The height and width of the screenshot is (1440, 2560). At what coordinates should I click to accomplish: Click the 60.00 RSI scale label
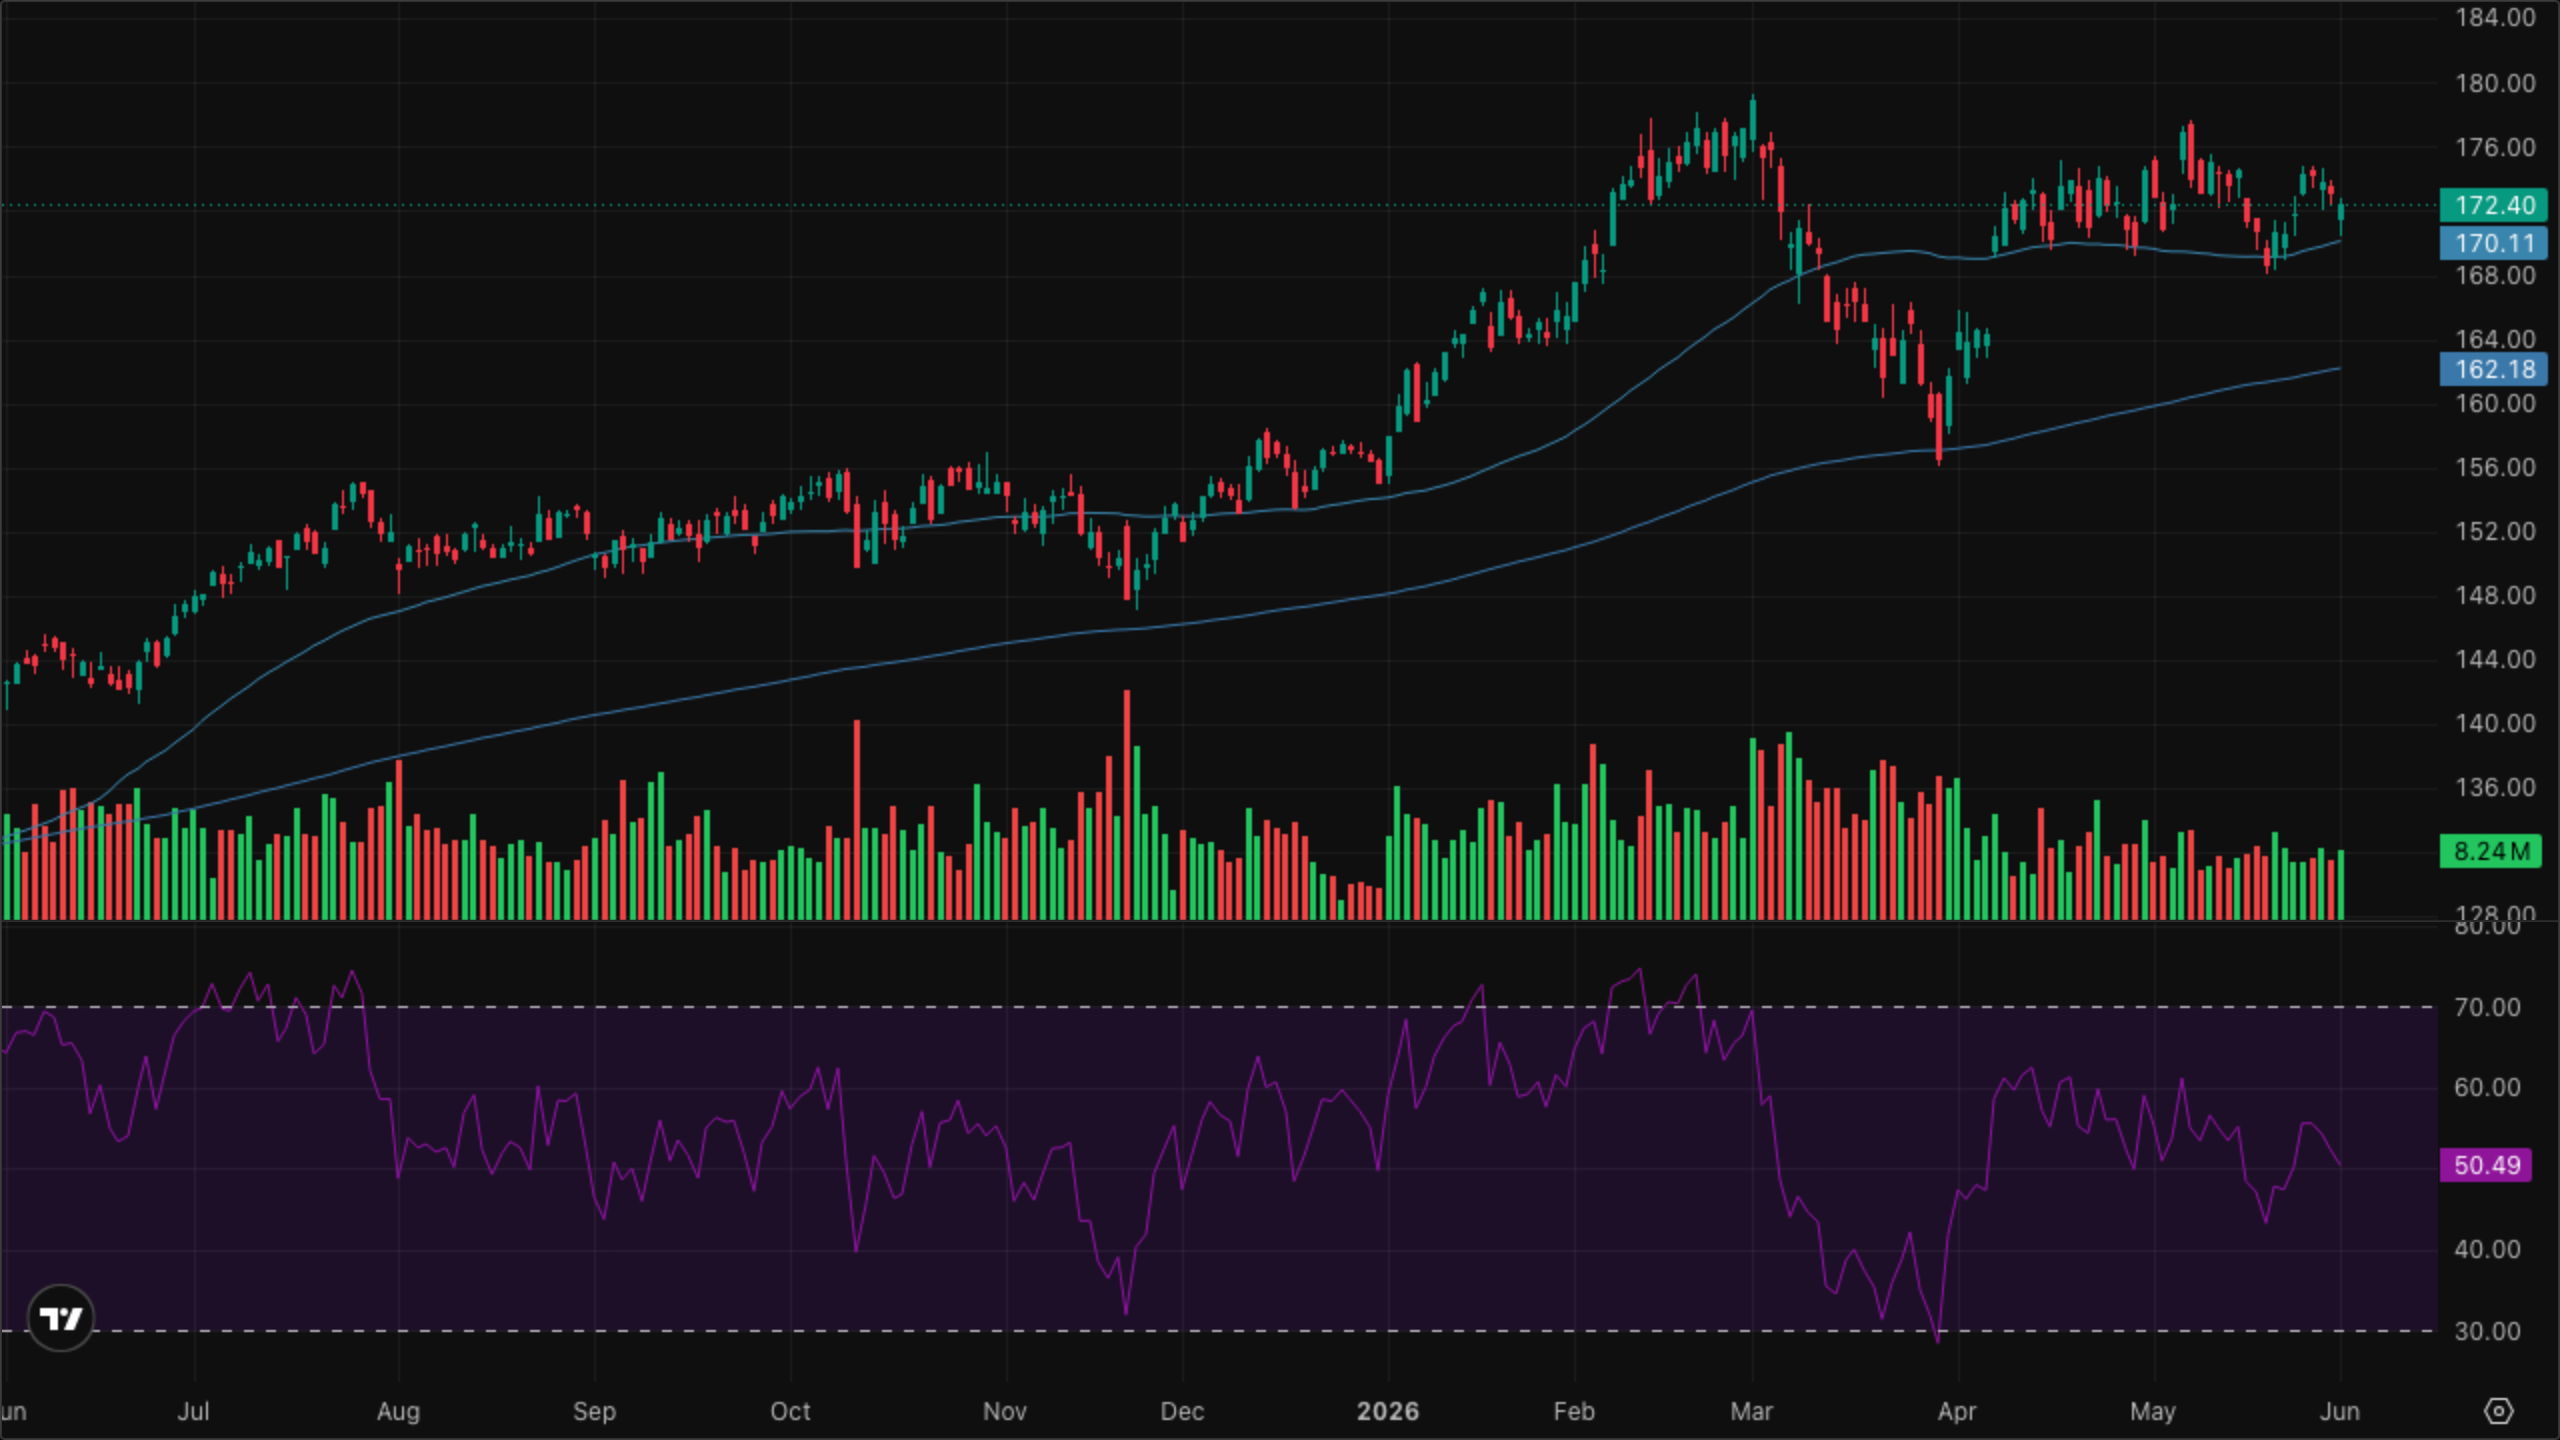tap(2487, 1087)
